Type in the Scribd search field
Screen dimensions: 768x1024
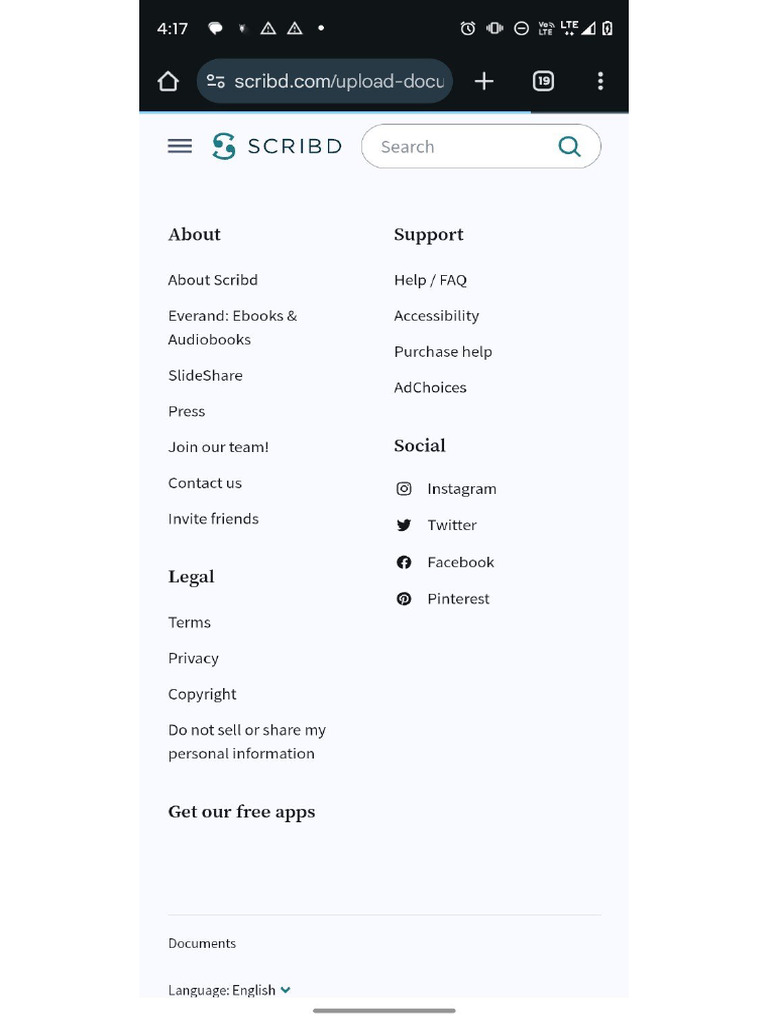pos(455,147)
